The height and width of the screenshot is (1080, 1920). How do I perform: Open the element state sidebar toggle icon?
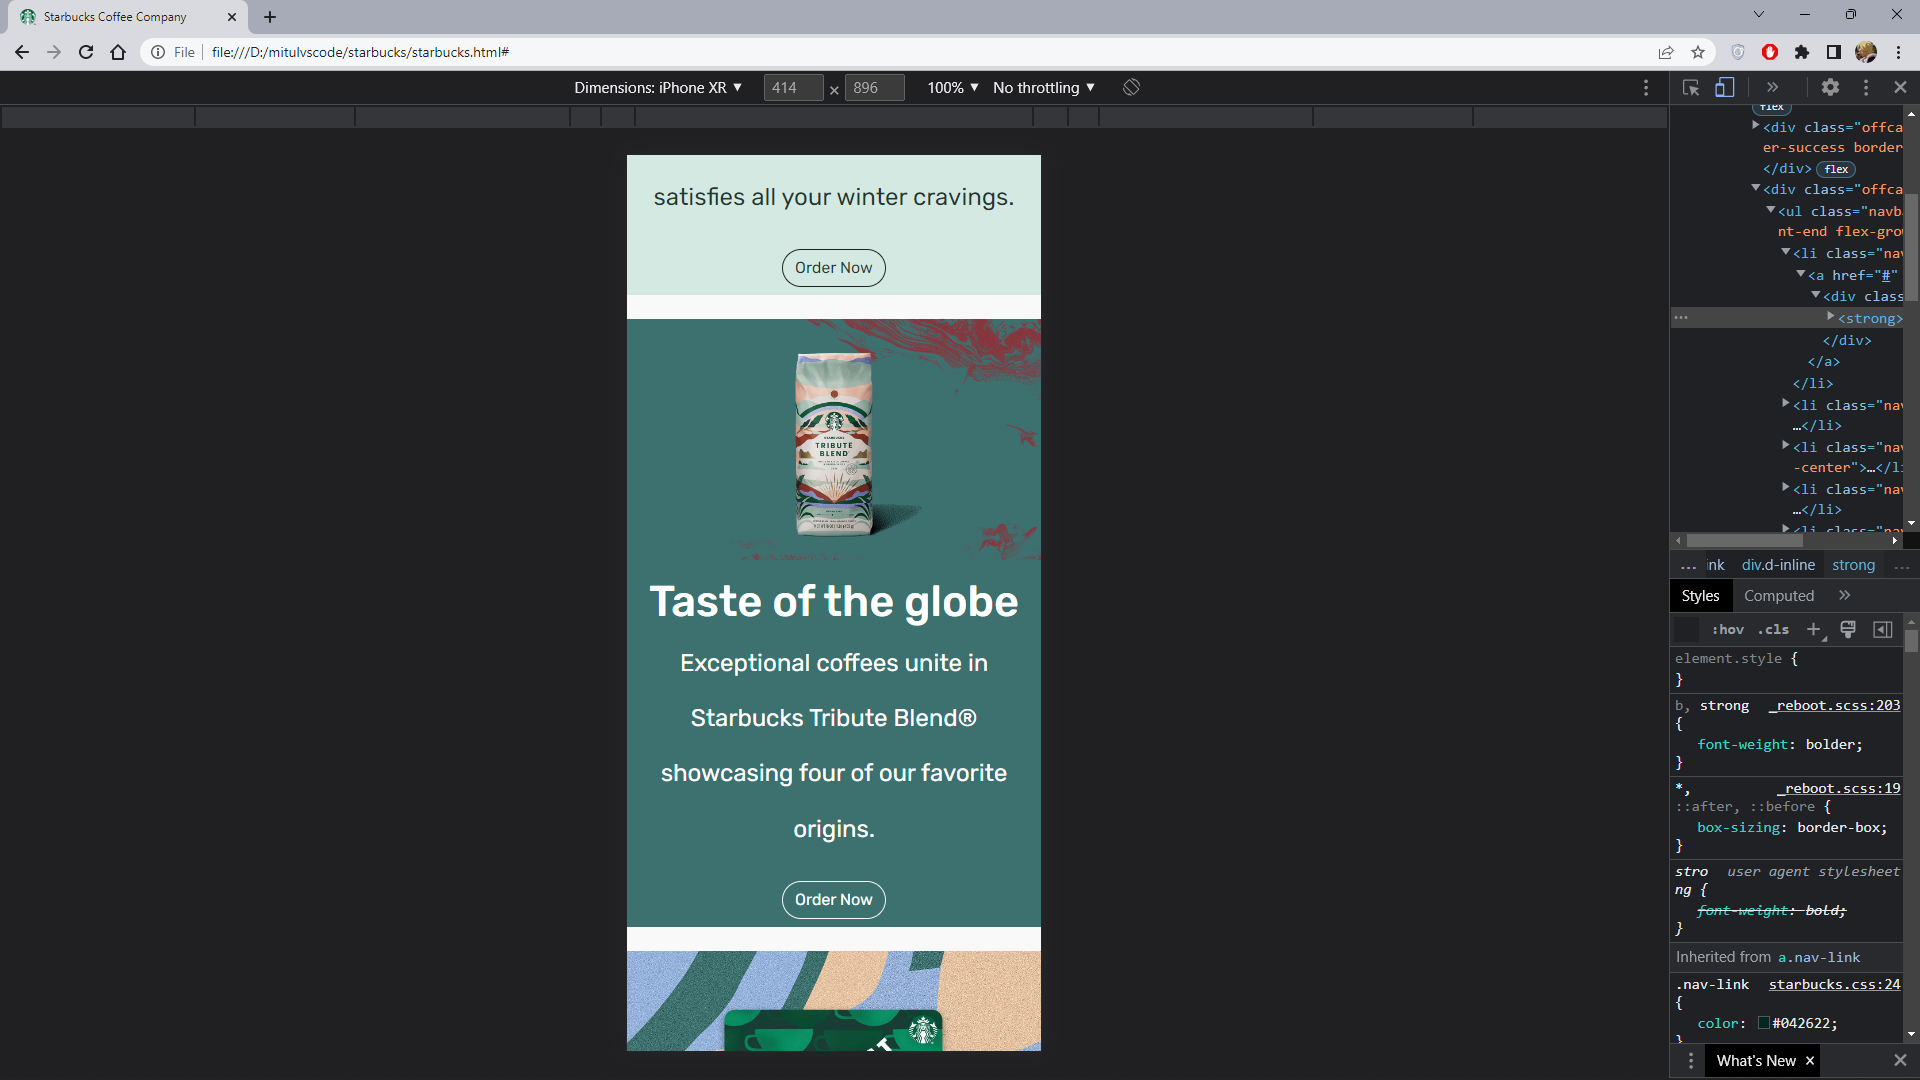1884,629
